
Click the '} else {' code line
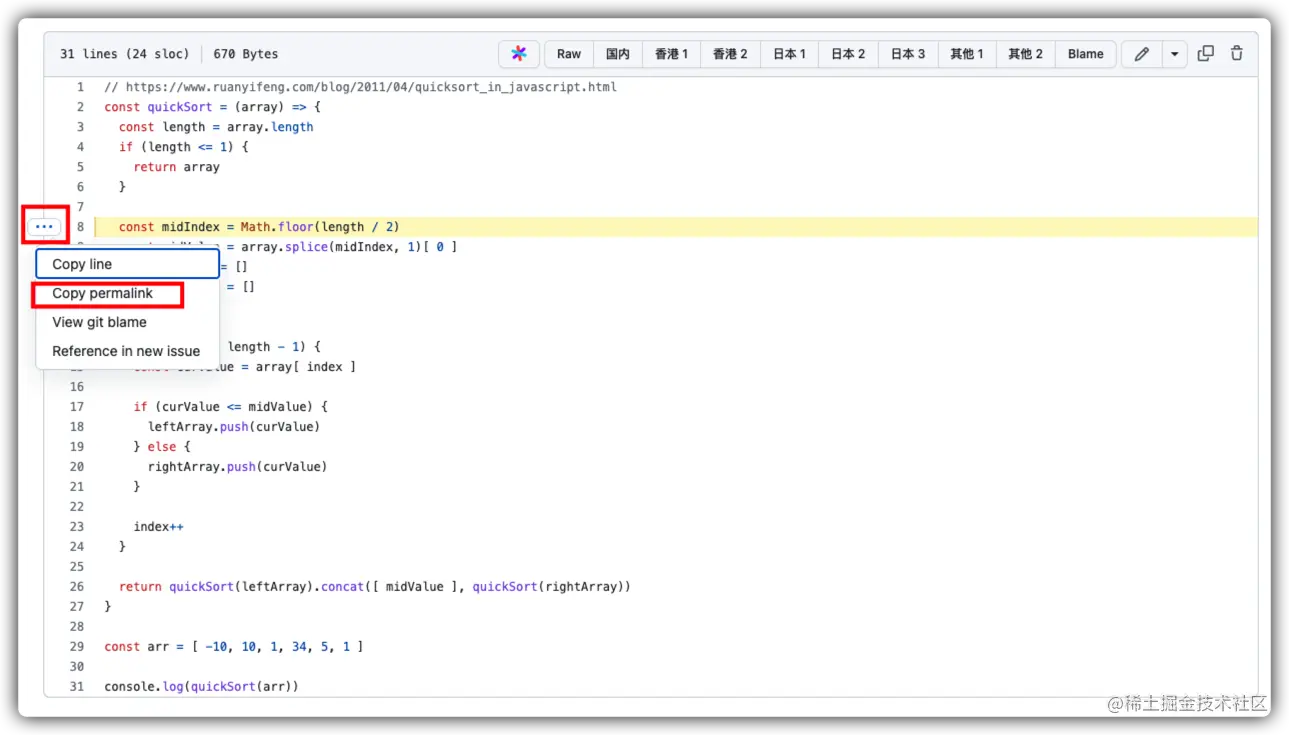162,447
